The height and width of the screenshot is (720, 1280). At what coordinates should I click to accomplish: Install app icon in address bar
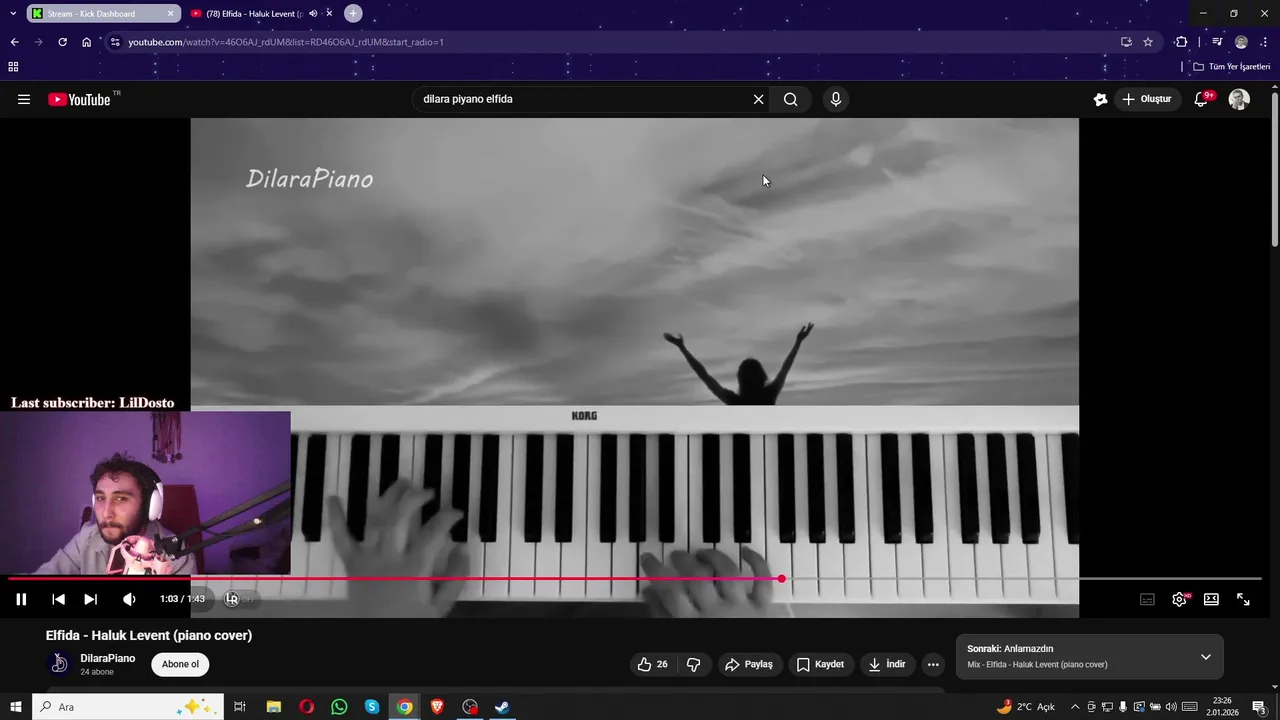[1126, 42]
